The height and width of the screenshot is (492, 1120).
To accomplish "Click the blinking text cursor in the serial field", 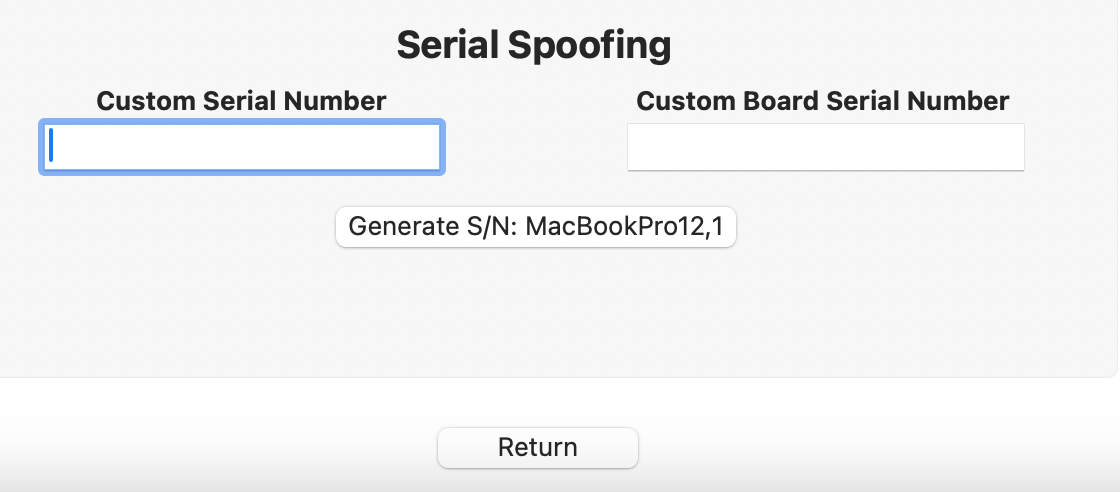I will tap(51, 147).
